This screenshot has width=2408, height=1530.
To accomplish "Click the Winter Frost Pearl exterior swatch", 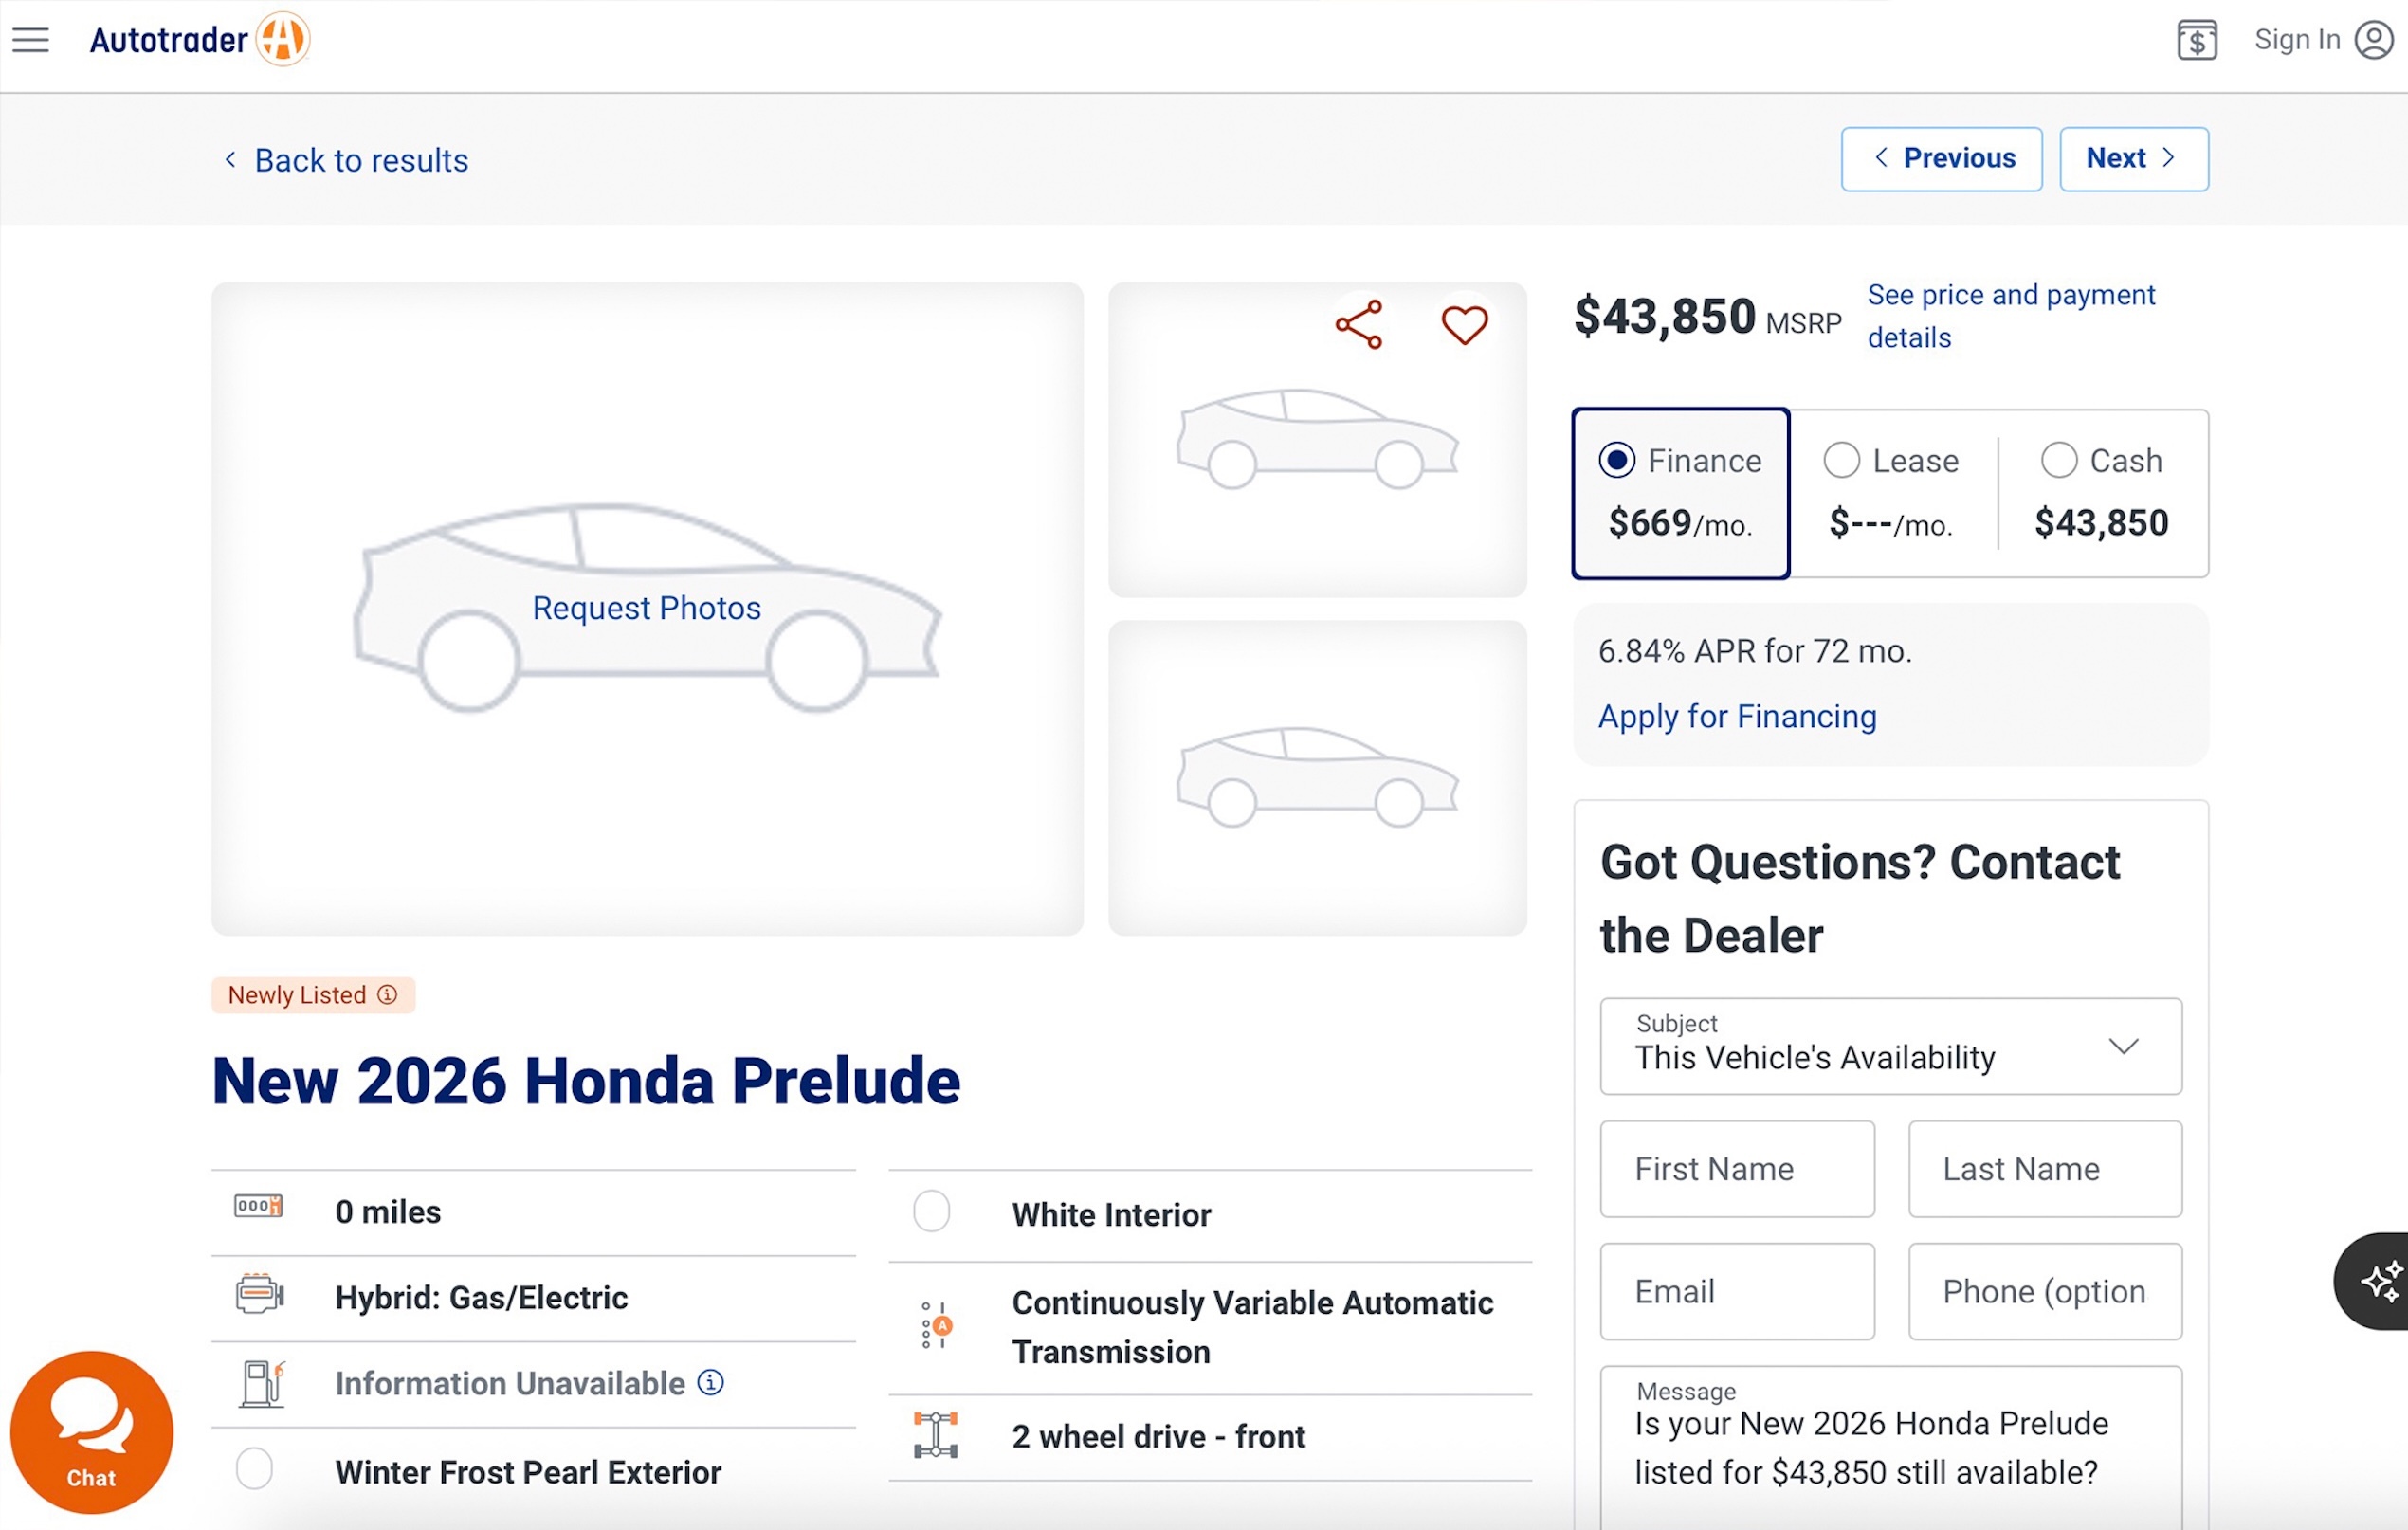I will pos(254,1469).
